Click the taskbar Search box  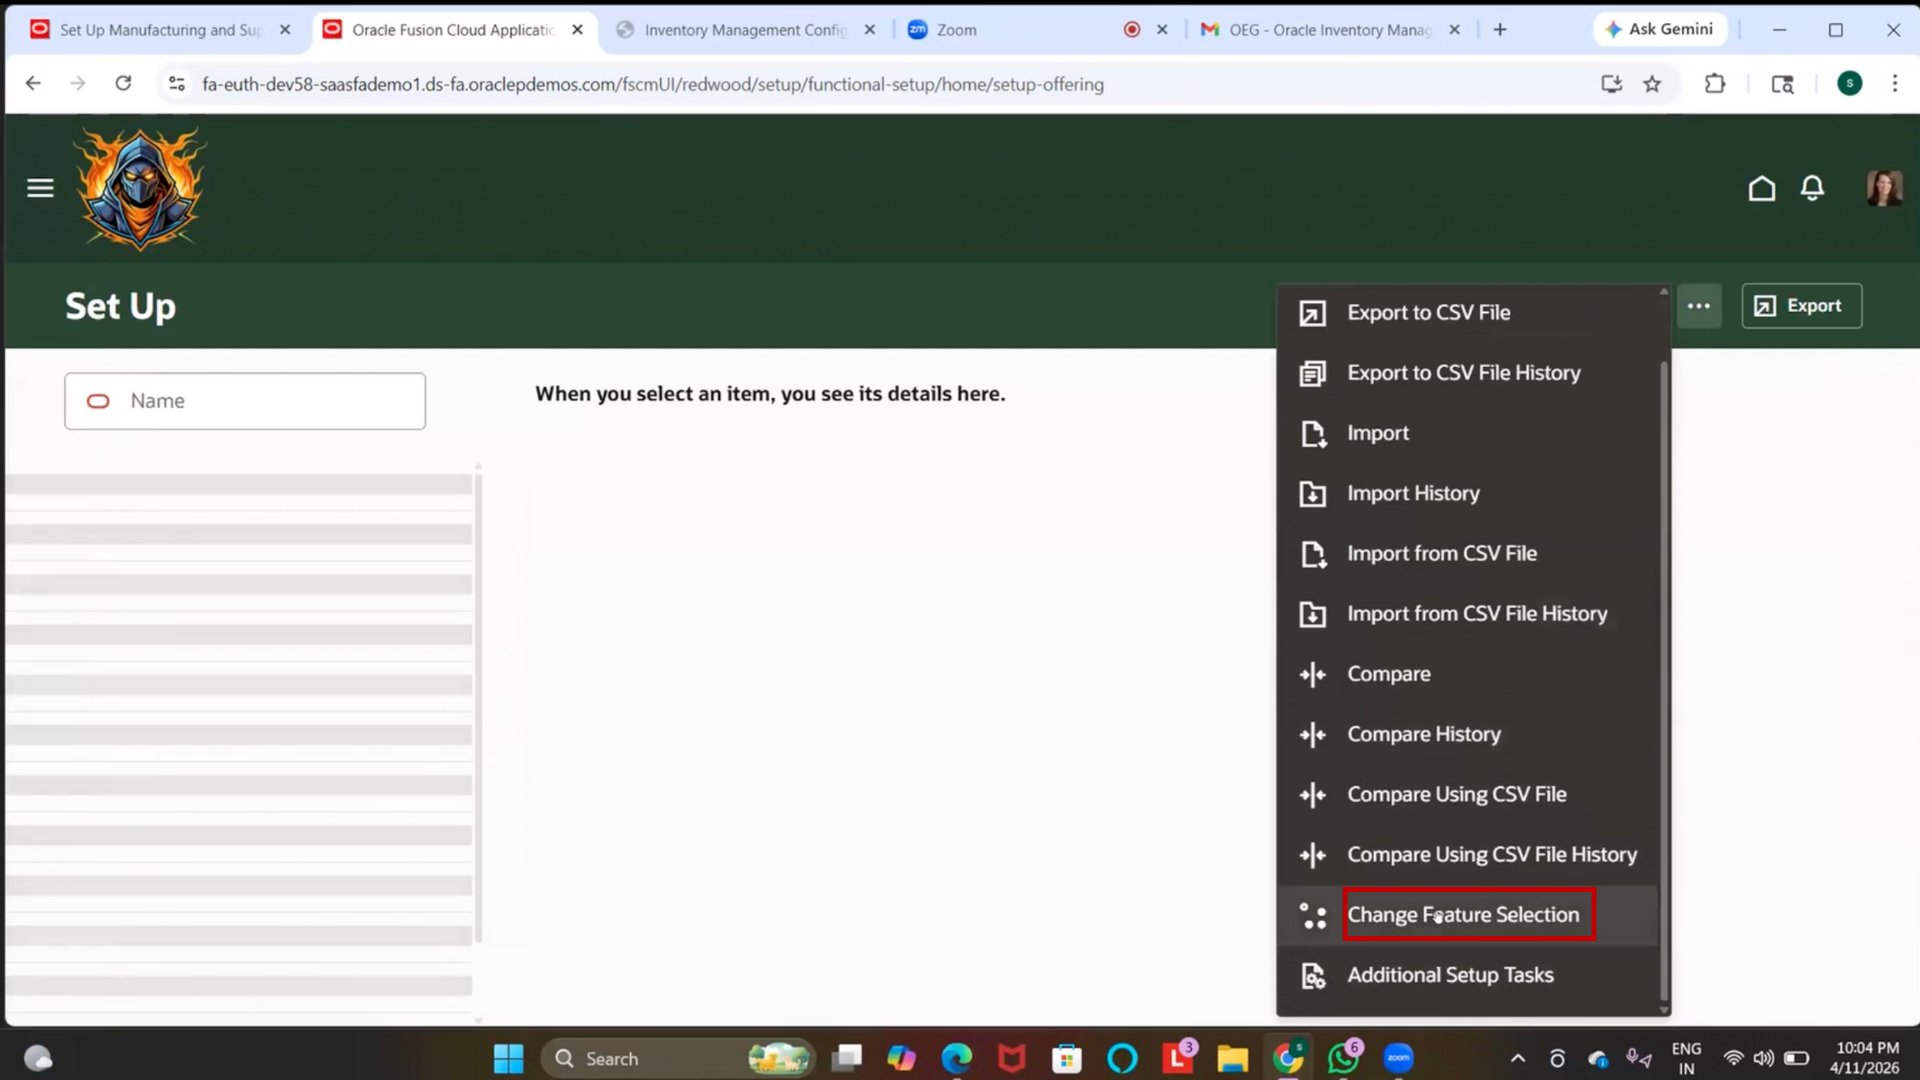tap(678, 1058)
